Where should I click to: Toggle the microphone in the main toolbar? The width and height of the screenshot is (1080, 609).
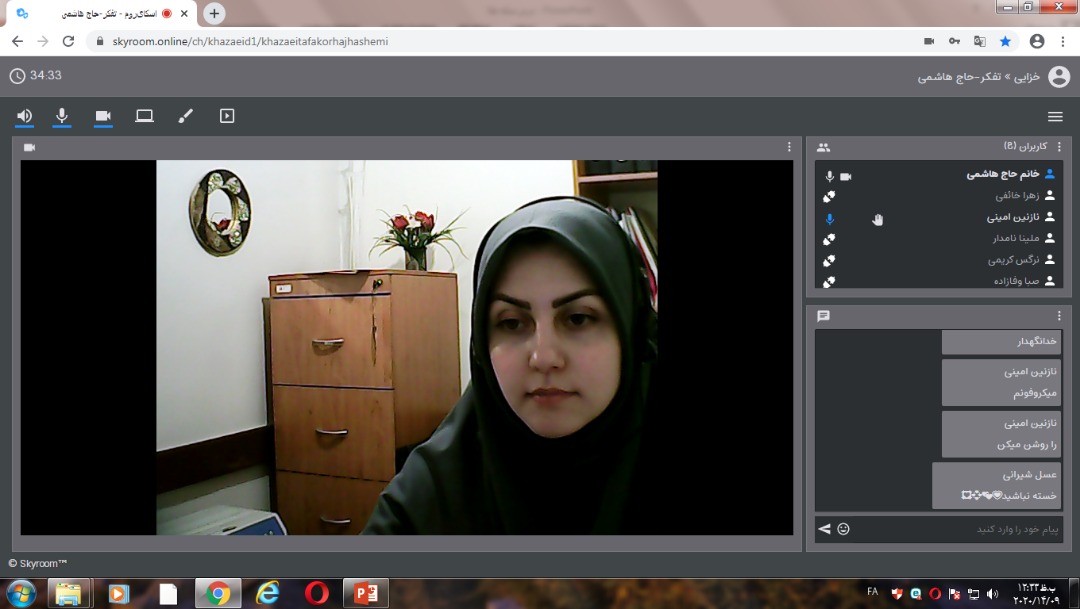click(62, 116)
